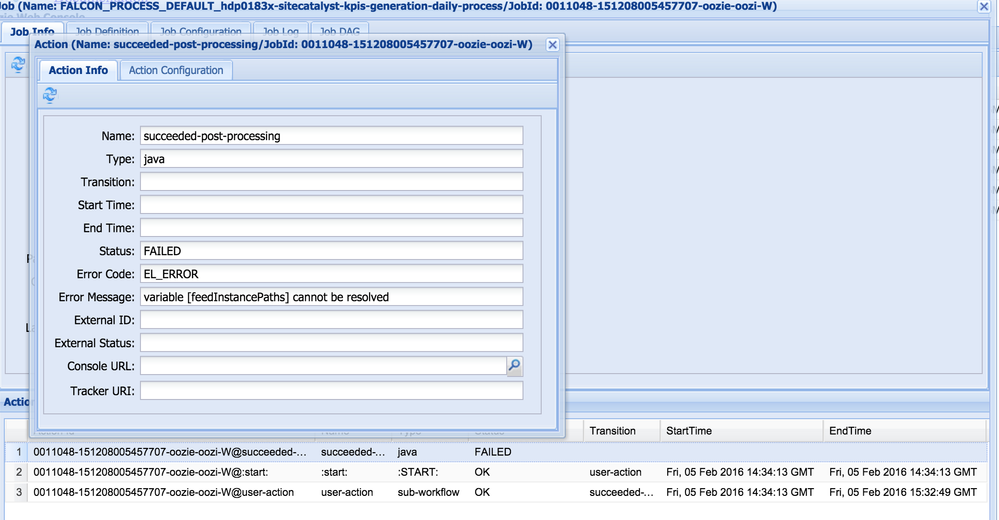
Task: Click :START: type cell in row 2
Action: click(417, 472)
